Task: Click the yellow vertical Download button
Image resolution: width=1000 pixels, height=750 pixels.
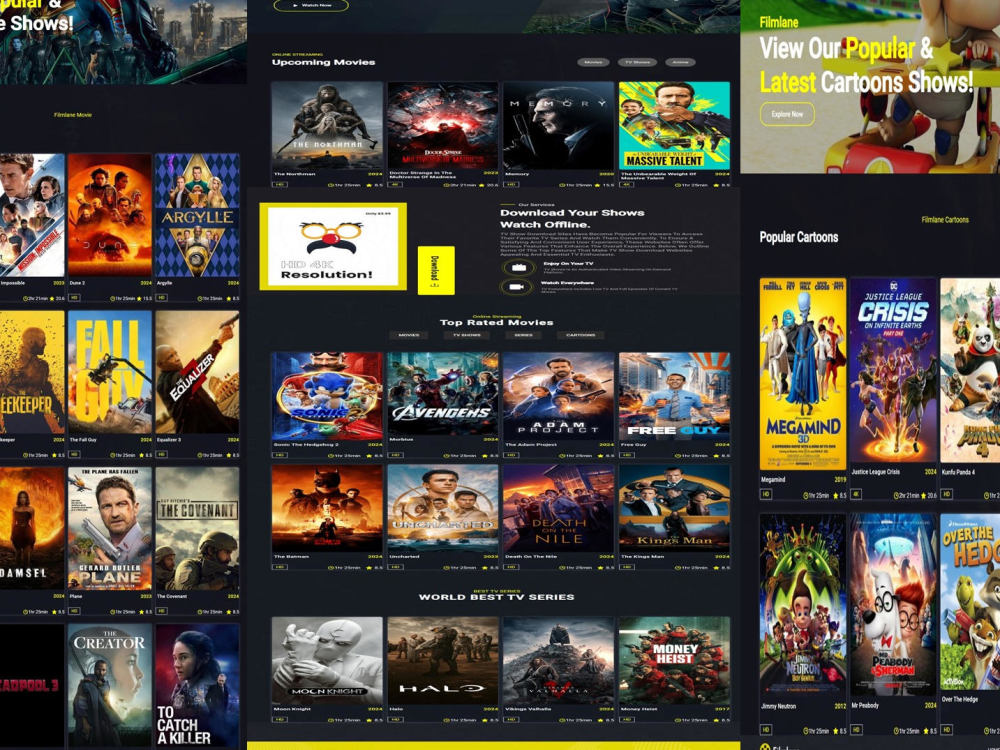Action: pyautogui.click(x=436, y=270)
